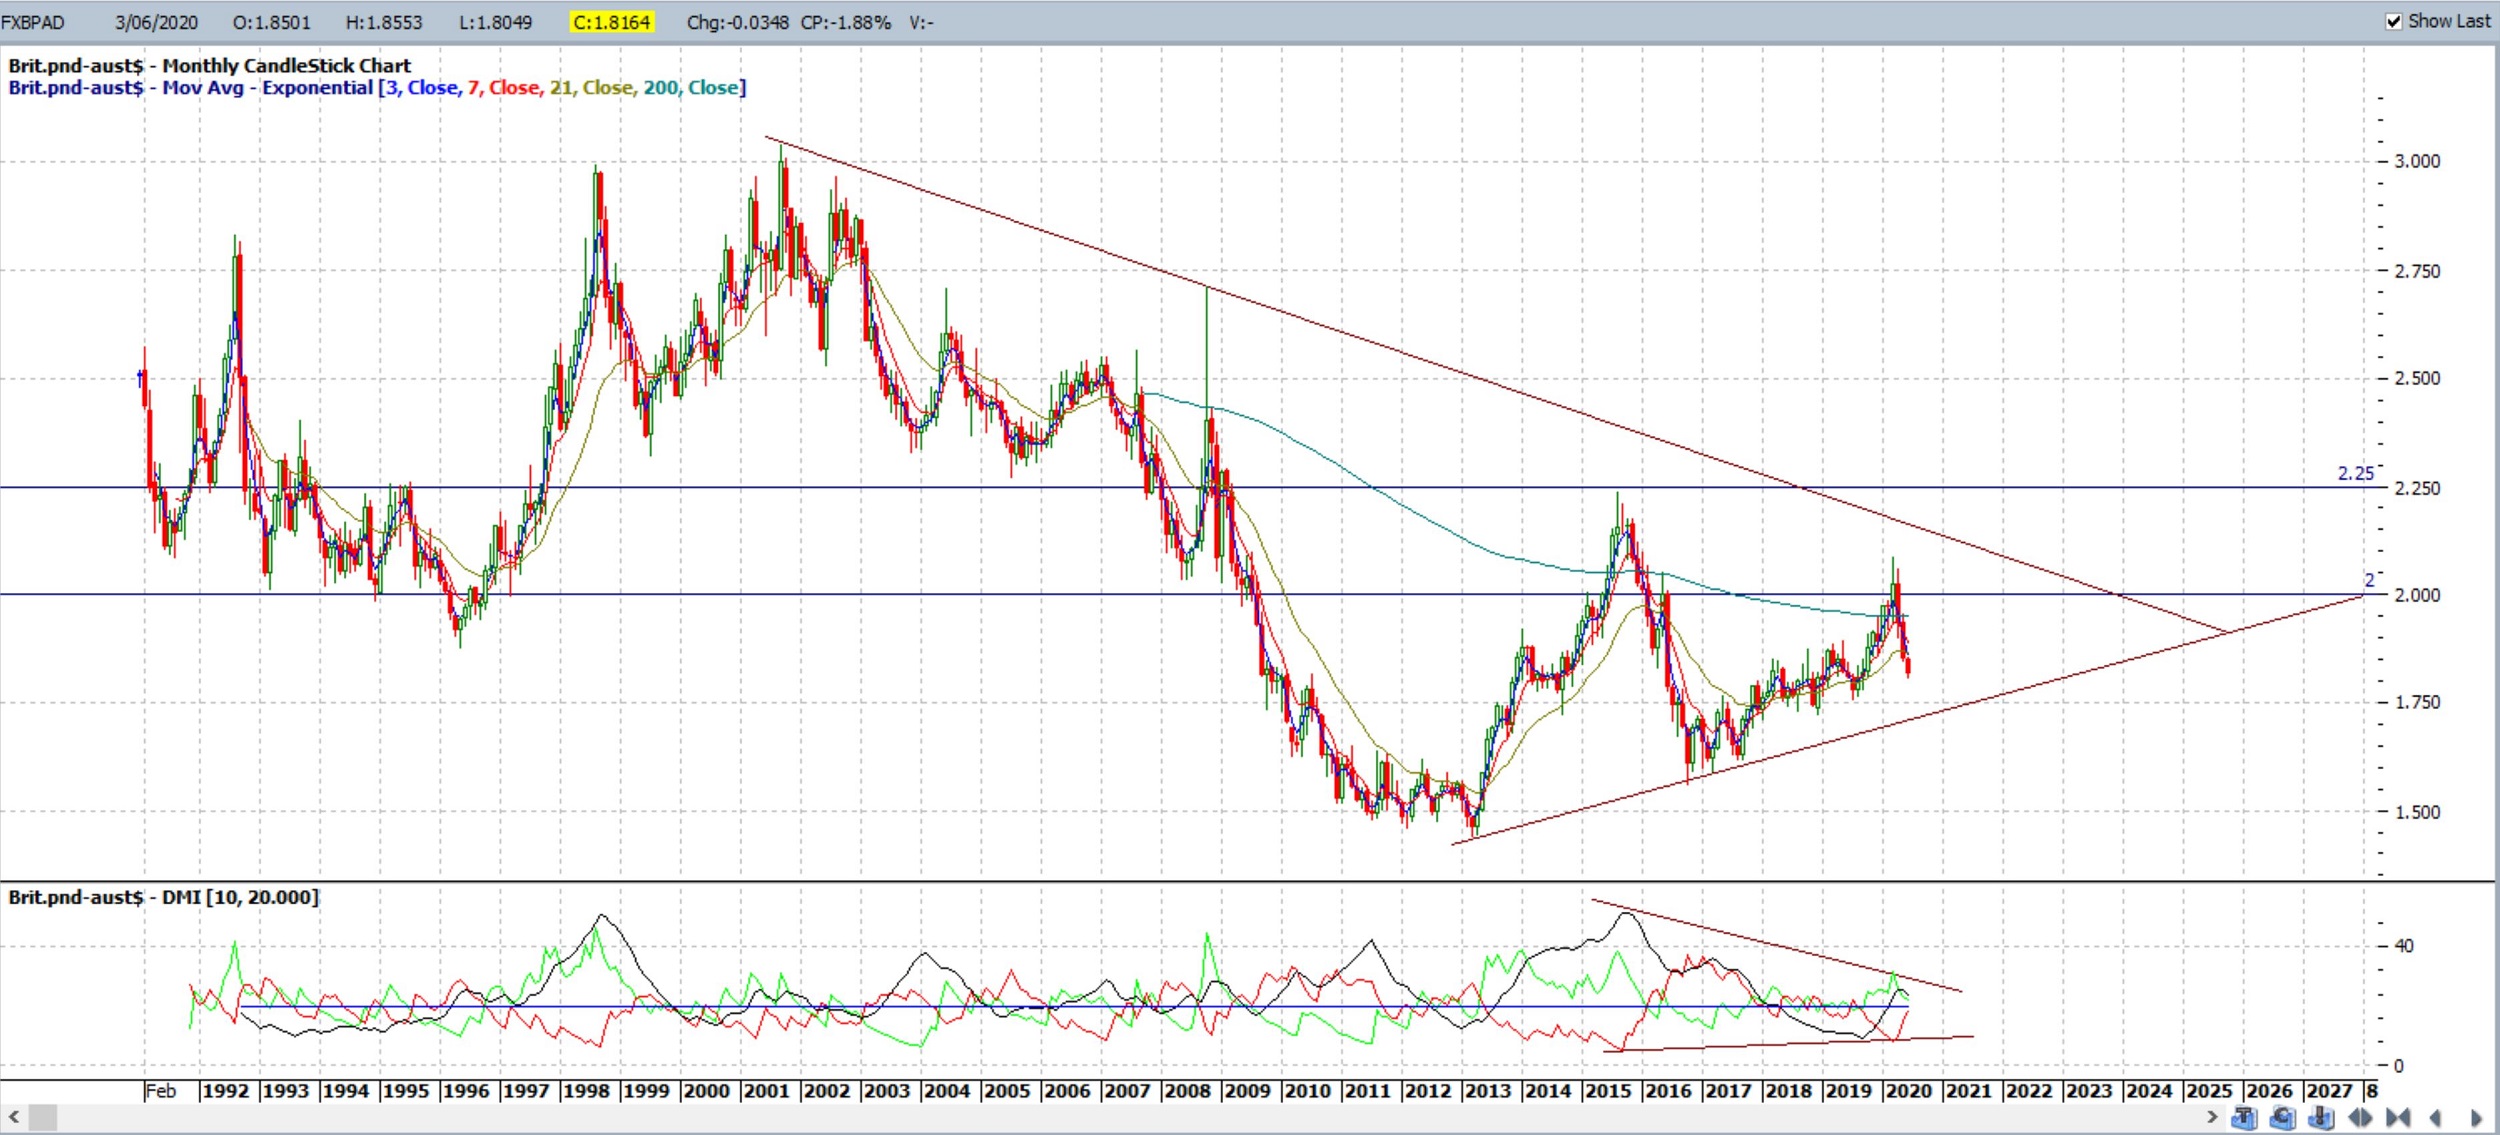The width and height of the screenshot is (2500, 1135).
Task: Click the low value L:1.8049
Action: 496,22
